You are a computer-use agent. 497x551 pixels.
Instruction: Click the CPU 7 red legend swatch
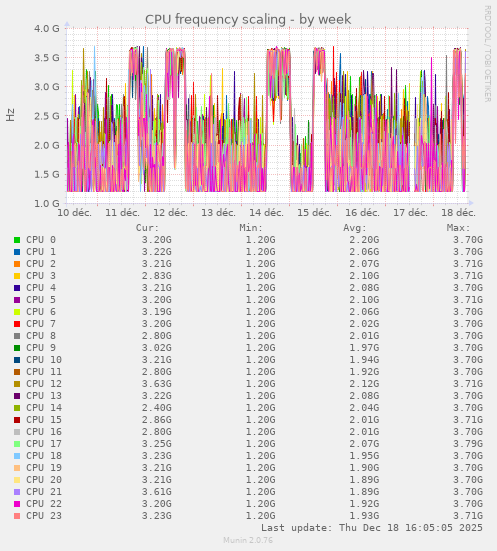17,324
